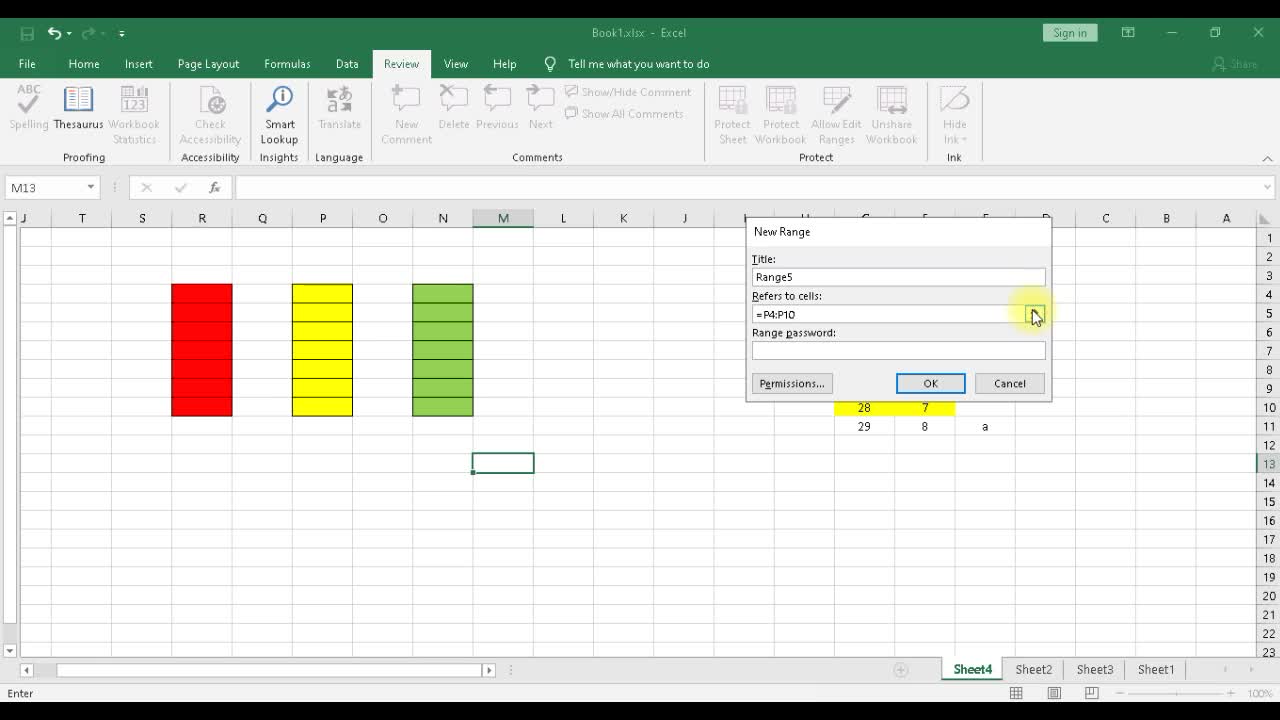Click the Sign in button
1280x720 pixels.
[x=1069, y=33]
